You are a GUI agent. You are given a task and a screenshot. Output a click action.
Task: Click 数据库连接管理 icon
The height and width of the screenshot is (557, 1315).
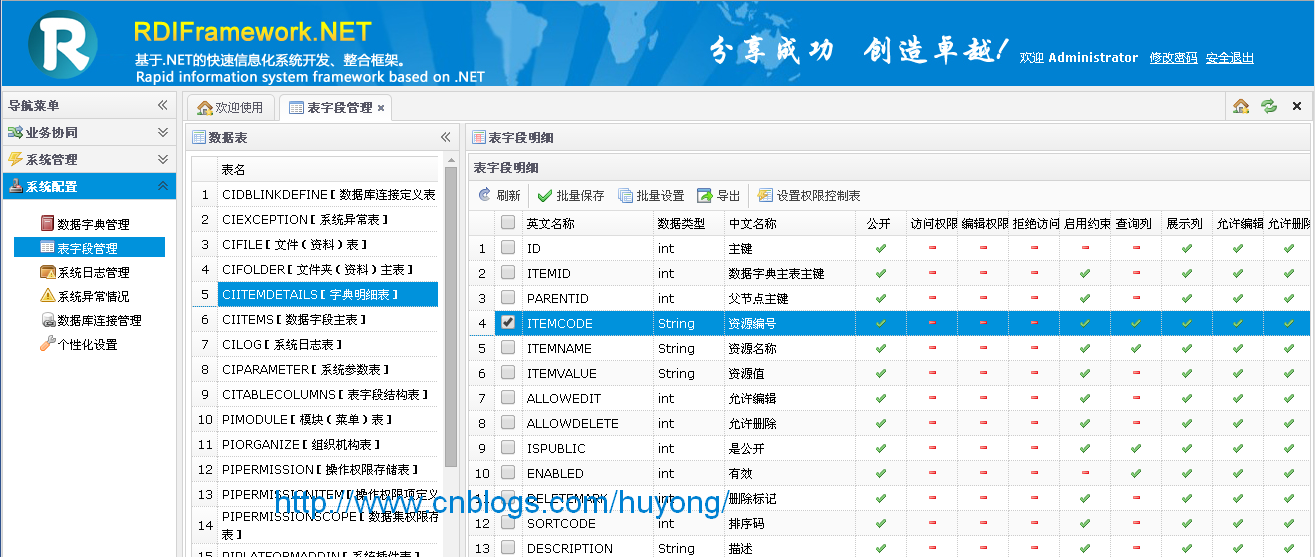(x=48, y=320)
